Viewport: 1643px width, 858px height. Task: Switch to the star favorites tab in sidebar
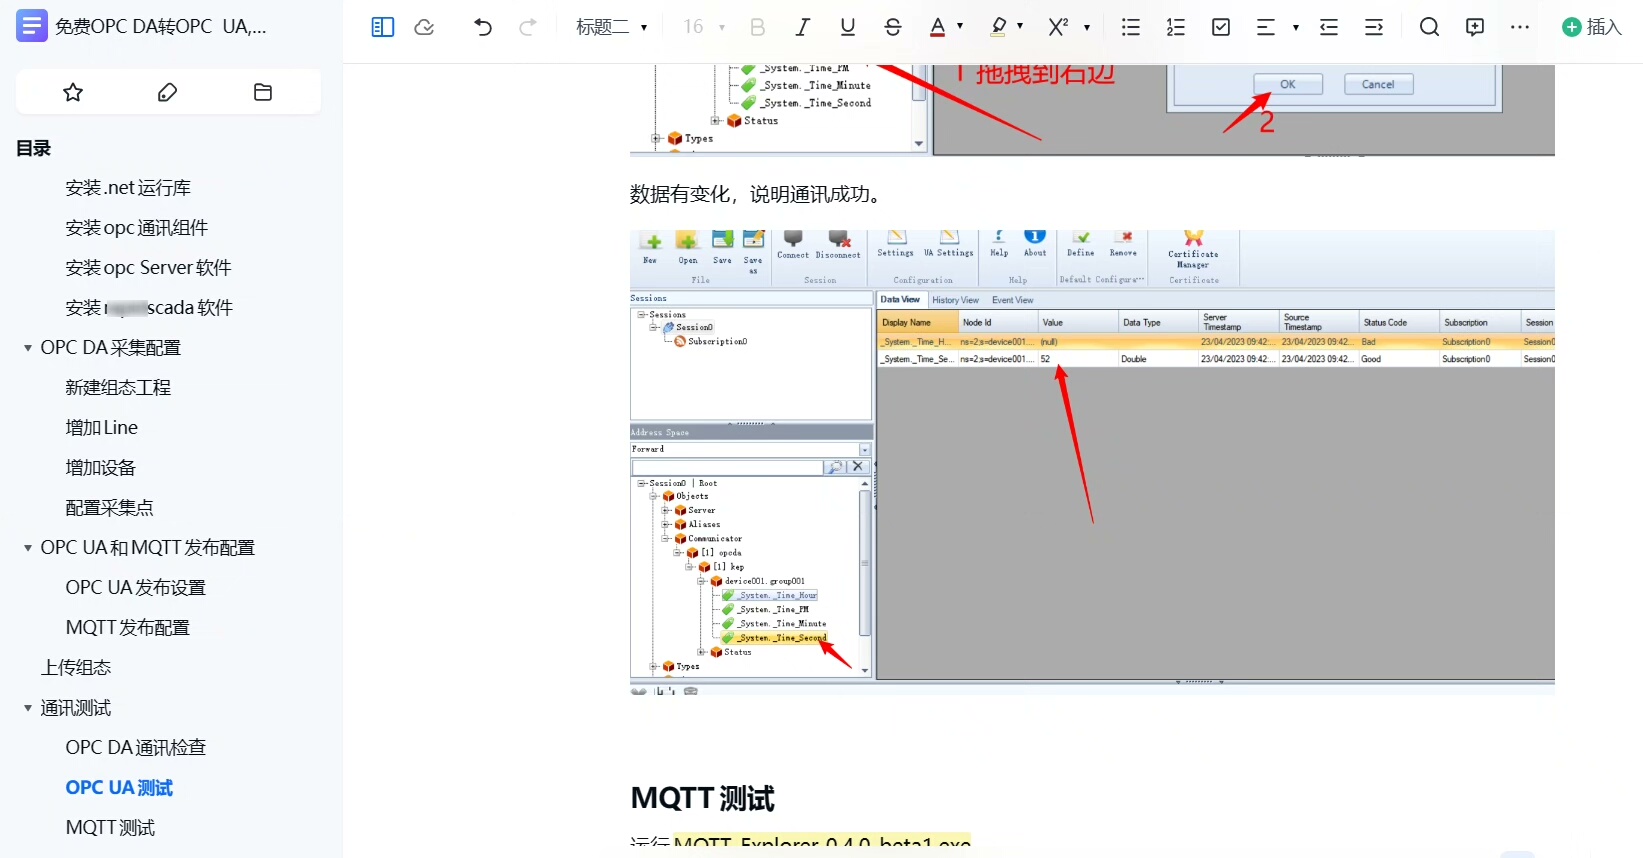pyautogui.click(x=73, y=92)
